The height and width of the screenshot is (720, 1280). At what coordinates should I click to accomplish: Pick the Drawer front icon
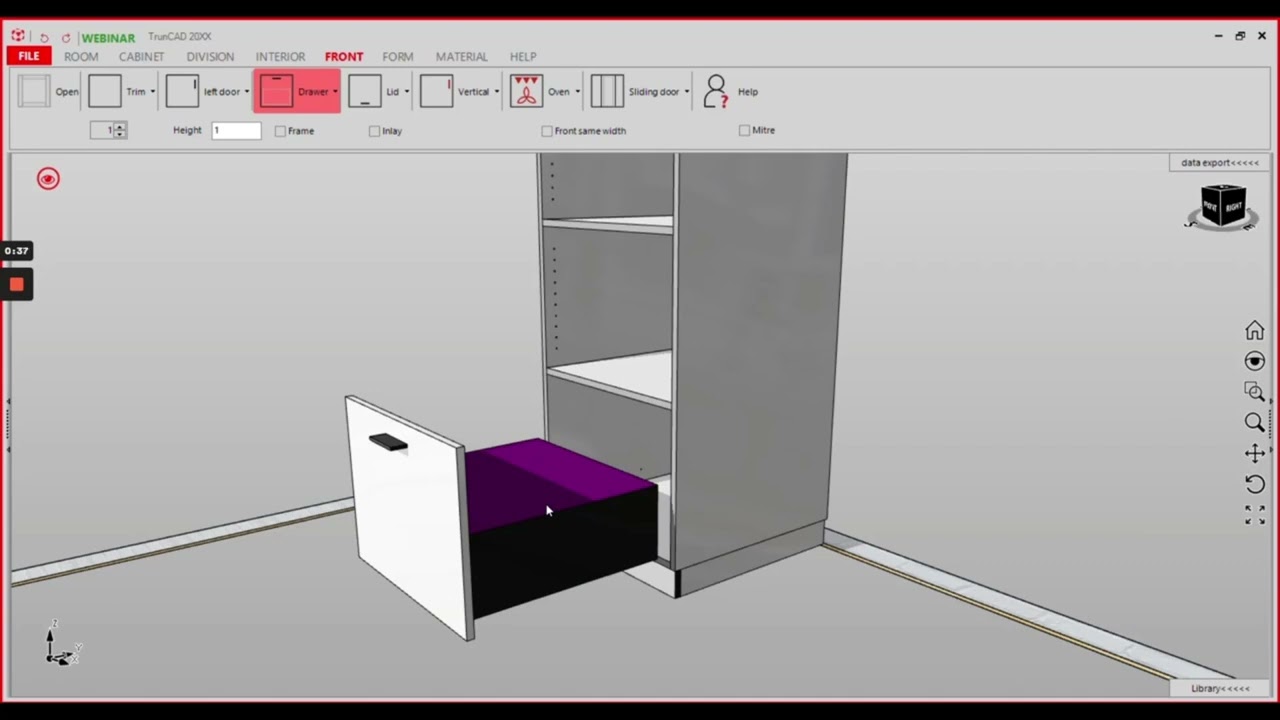(x=276, y=91)
